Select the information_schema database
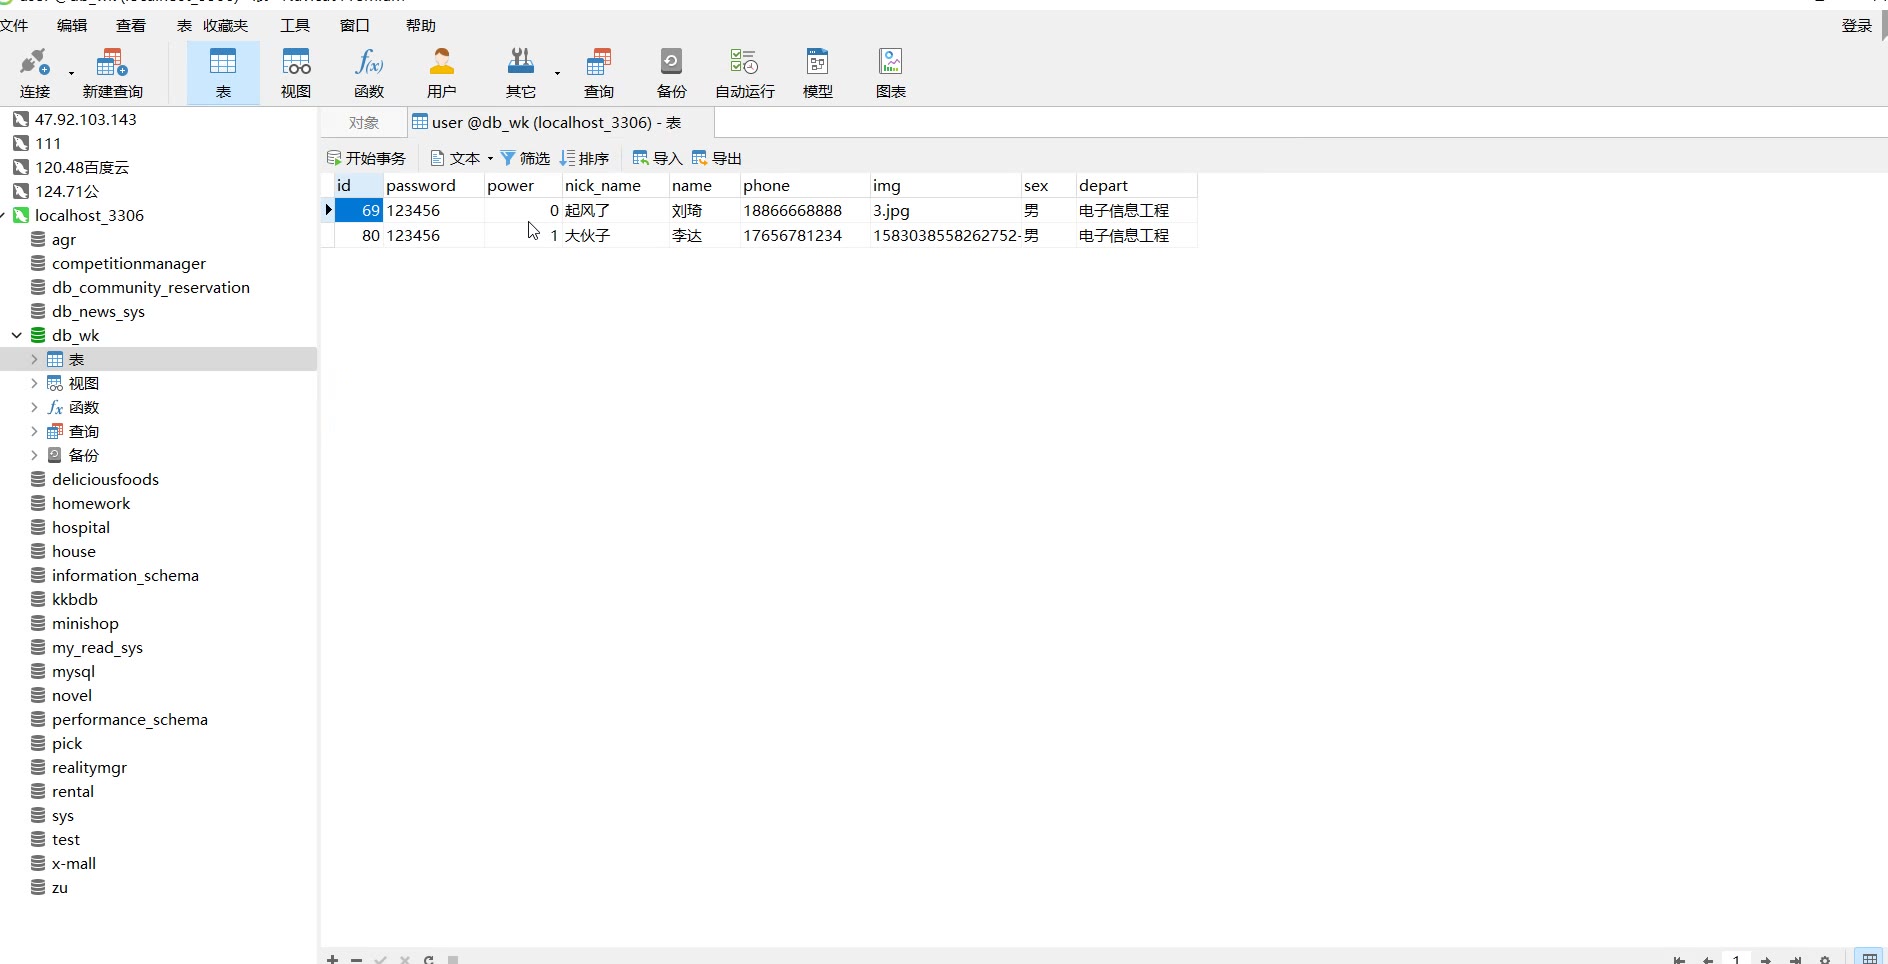Image resolution: width=1888 pixels, height=964 pixels. [x=125, y=575]
